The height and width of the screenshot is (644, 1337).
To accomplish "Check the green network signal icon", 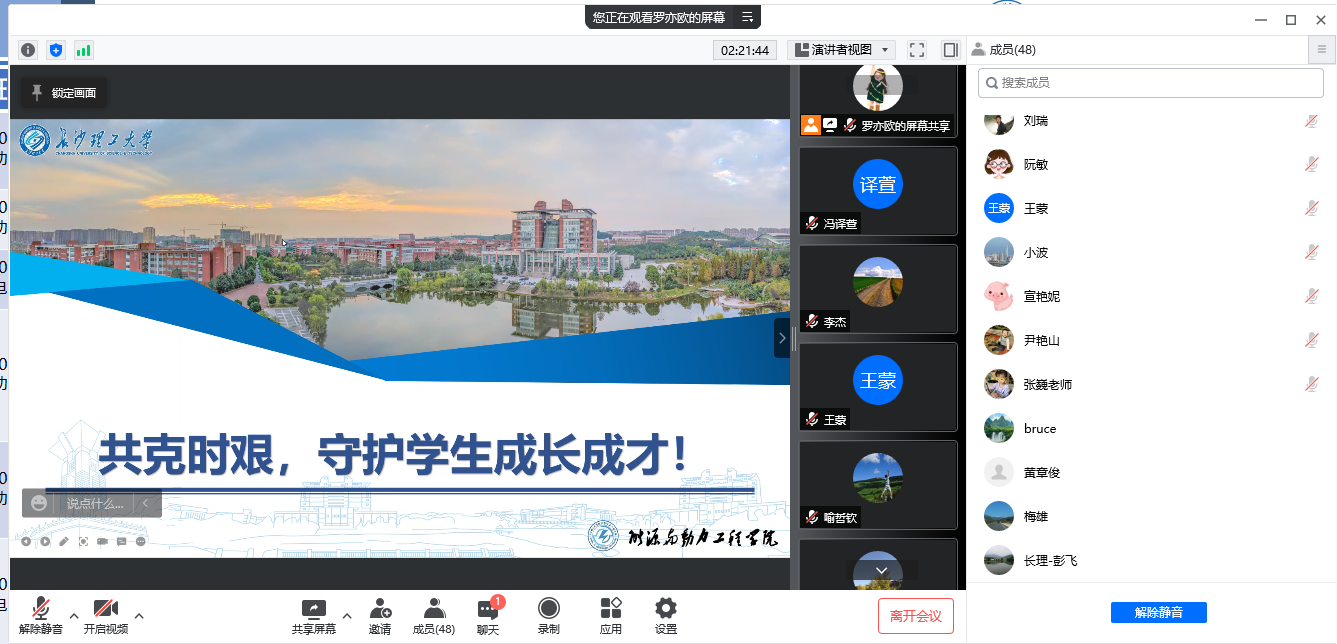I will [x=83, y=50].
